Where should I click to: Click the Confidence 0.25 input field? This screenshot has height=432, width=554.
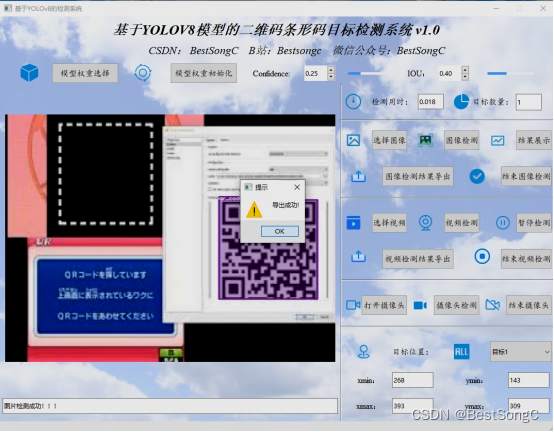316,73
